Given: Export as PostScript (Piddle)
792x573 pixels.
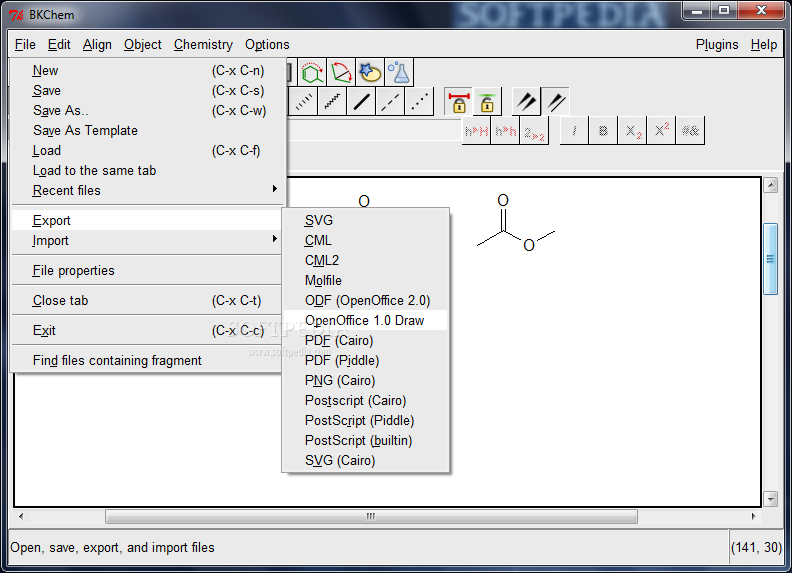Looking at the screenshot, I should click(366, 420).
